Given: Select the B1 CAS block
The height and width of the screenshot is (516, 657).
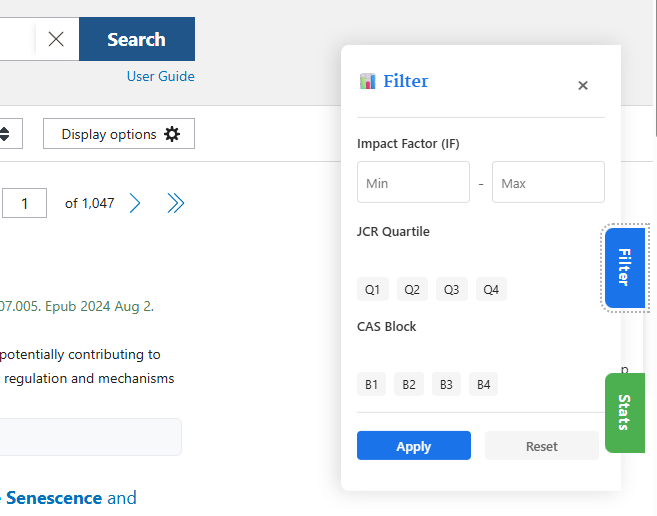Looking at the screenshot, I should pyautogui.click(x=371, y=384).
